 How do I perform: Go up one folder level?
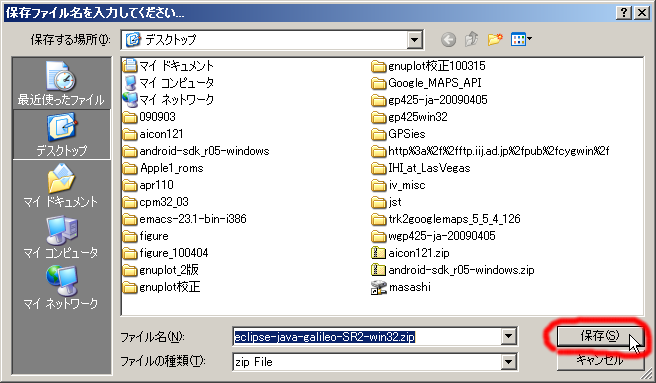coord(472,40)
